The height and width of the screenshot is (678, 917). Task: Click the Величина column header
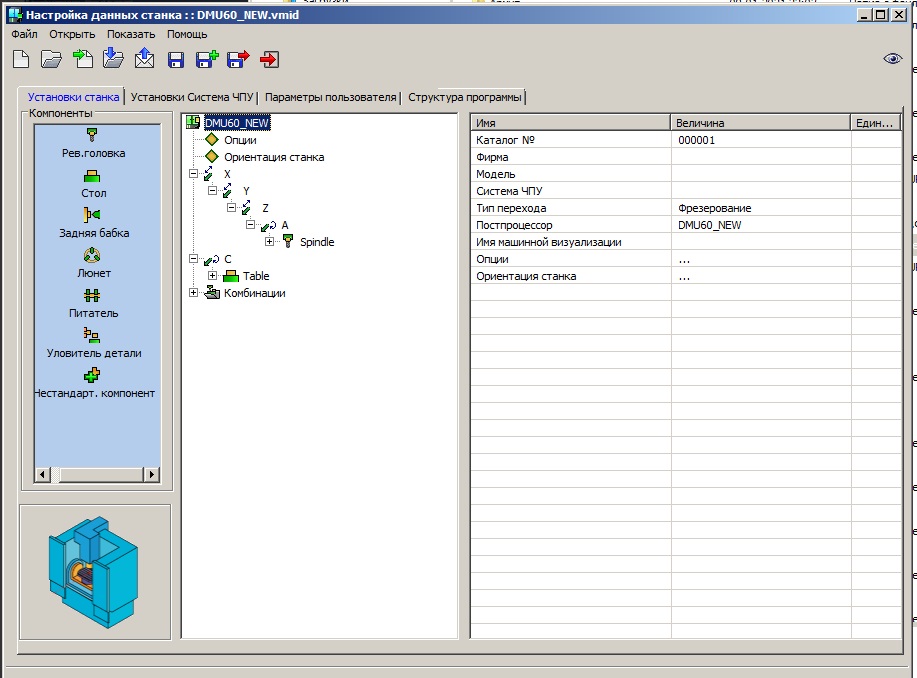760,123
